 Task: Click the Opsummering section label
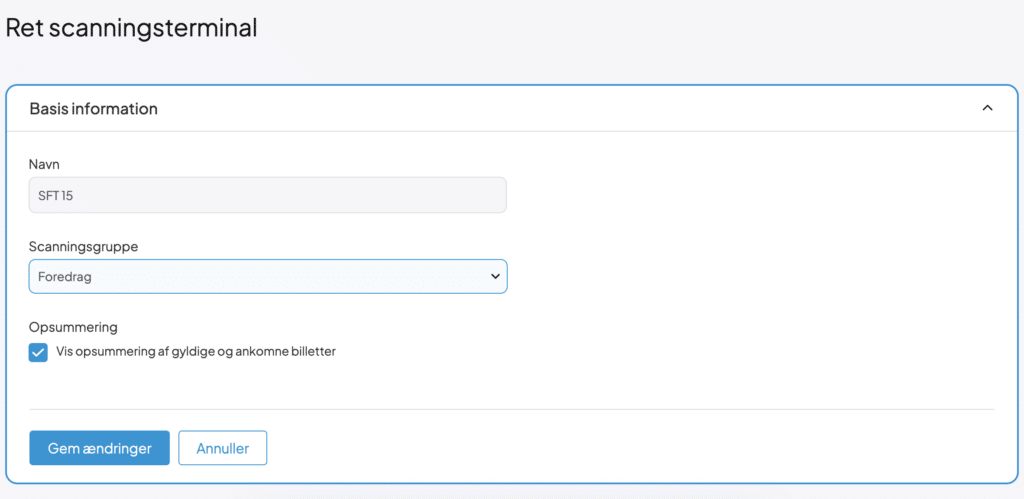(73, 327)
